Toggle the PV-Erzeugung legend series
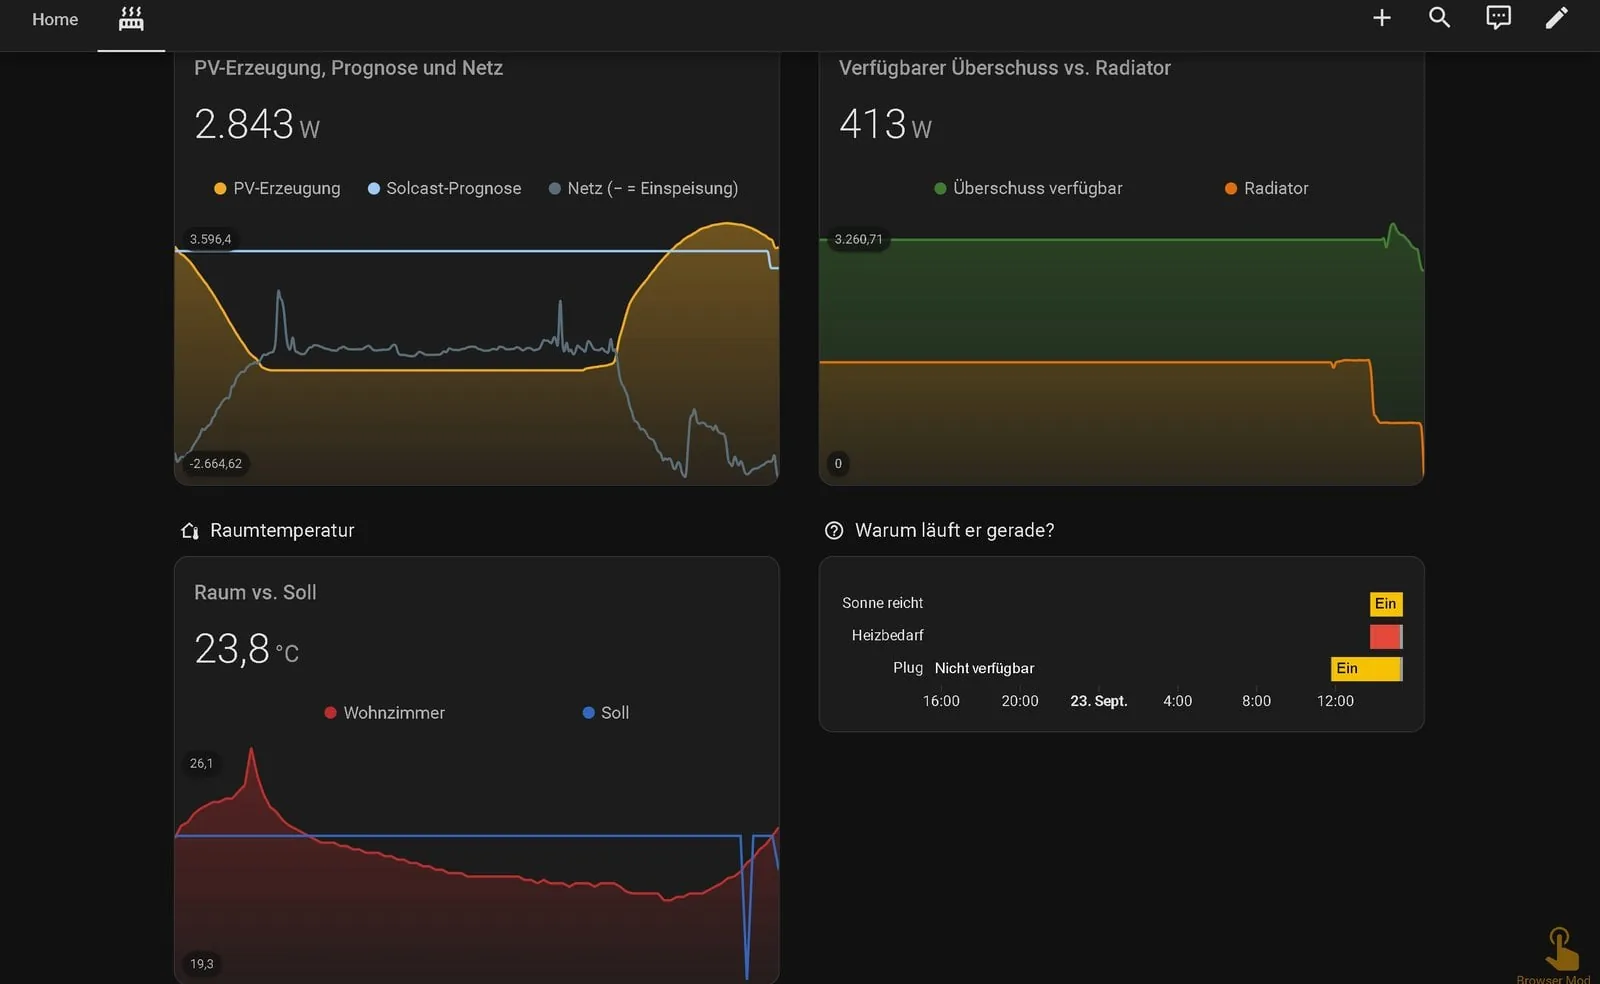 point(277,188)
